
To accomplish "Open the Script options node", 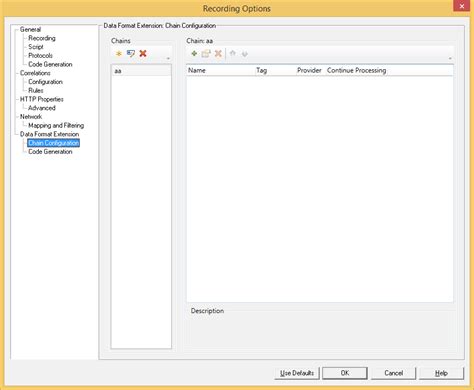I will coord(36,47).
